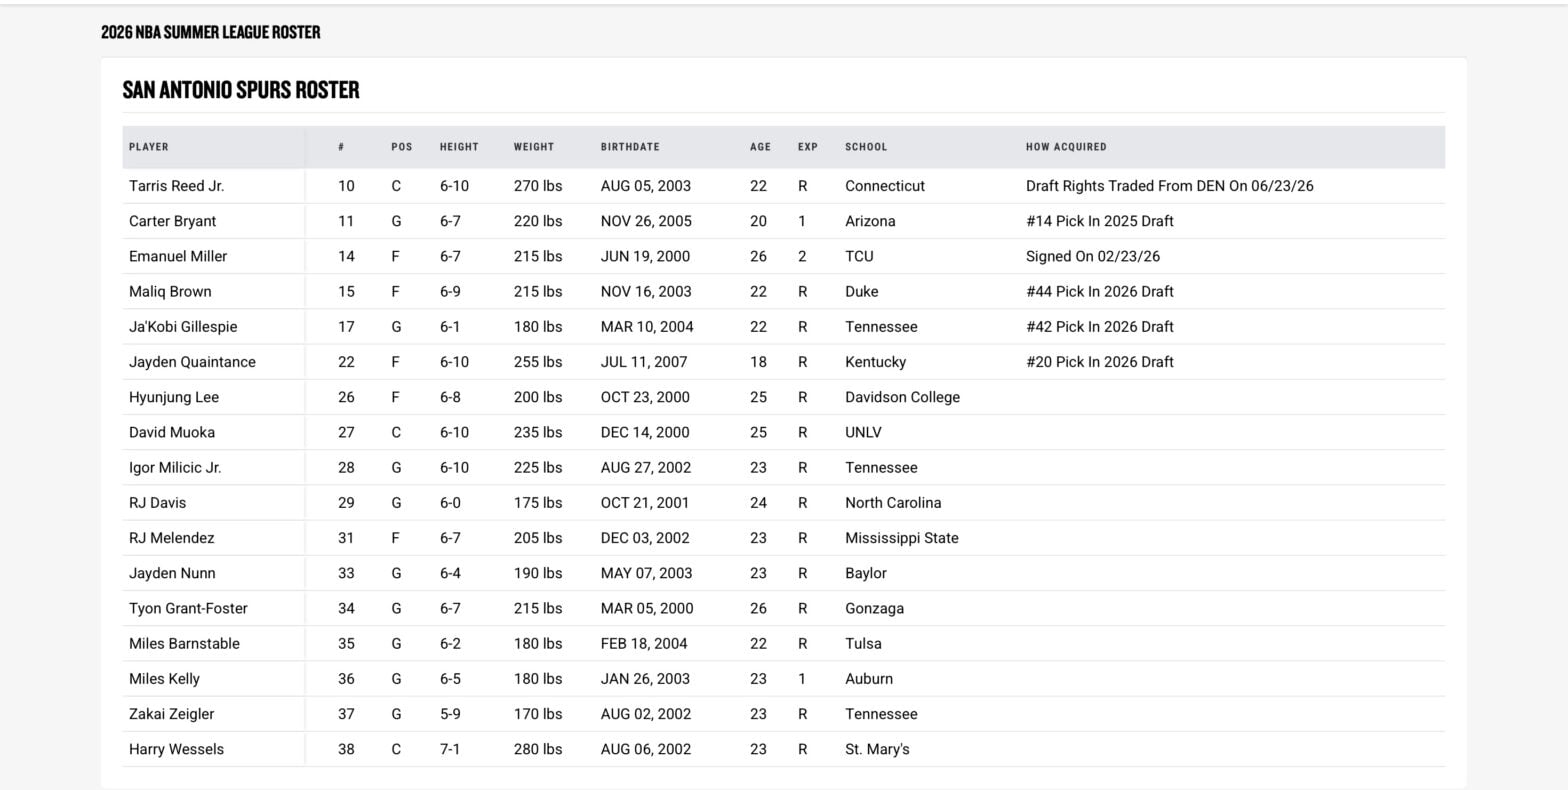Screen dimensions: 1568x790
Task: Click the 7-1 height cell
Action: [x=450, y=749]
